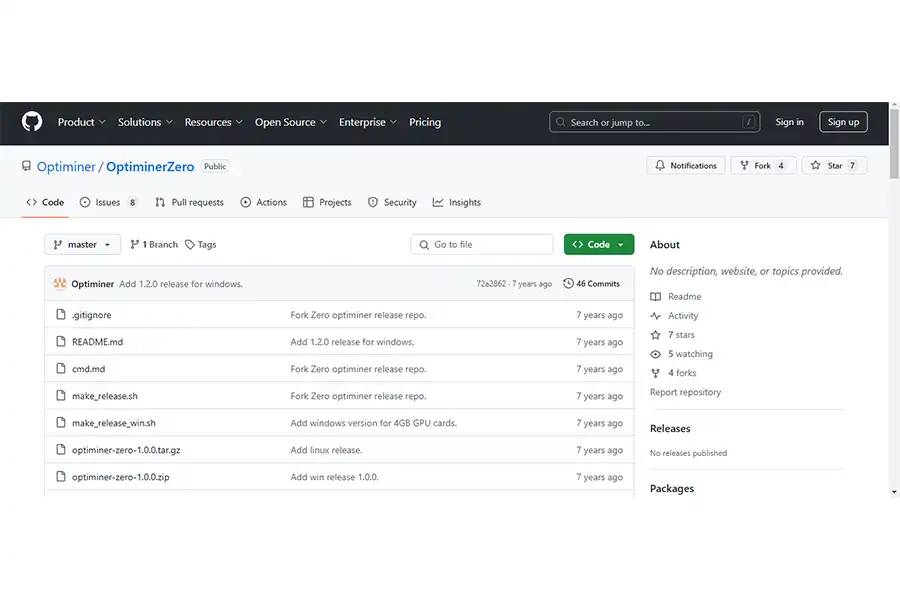The width and height of the screenshot is (900, 600).
Task: Open the README.md file name
Action: tap(98, 342)
